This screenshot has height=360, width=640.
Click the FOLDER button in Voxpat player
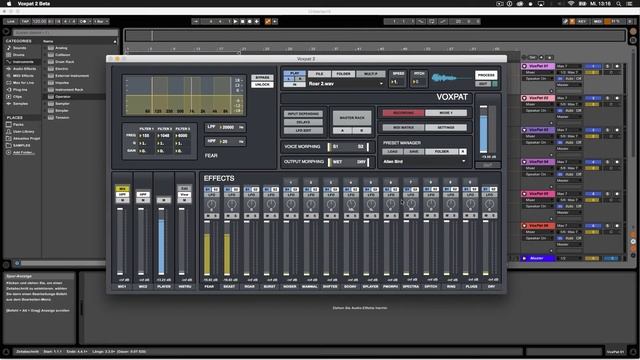[x=343, y=74]
